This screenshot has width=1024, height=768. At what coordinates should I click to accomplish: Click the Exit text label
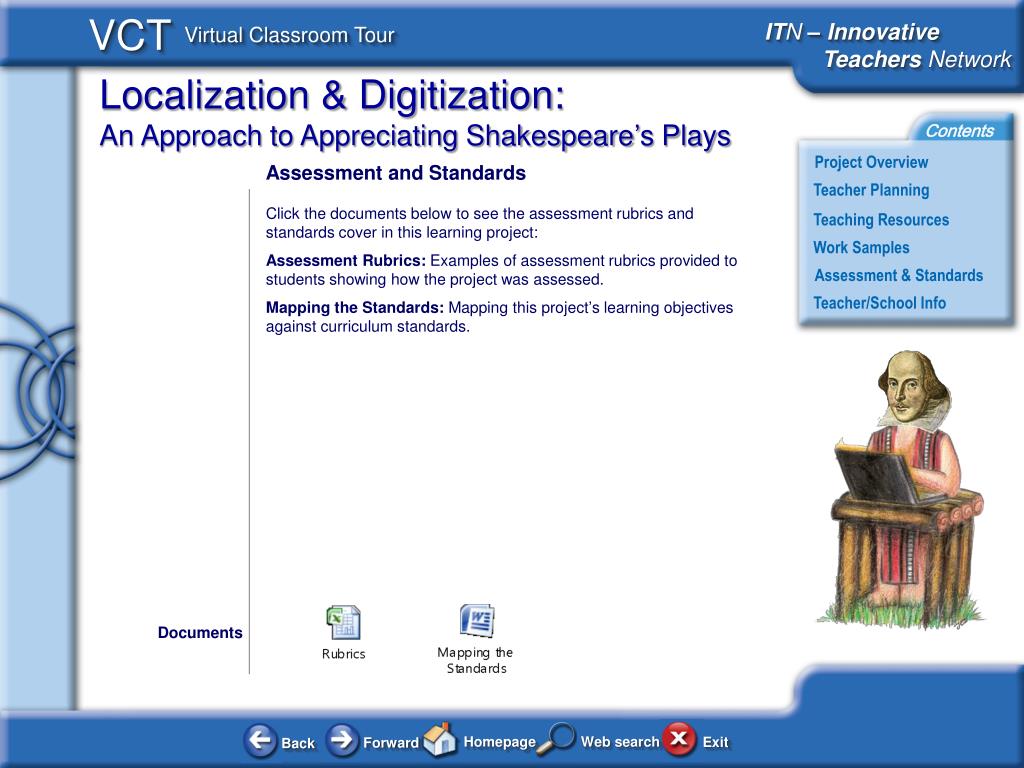pyautogui.click(x=715, y=742)
